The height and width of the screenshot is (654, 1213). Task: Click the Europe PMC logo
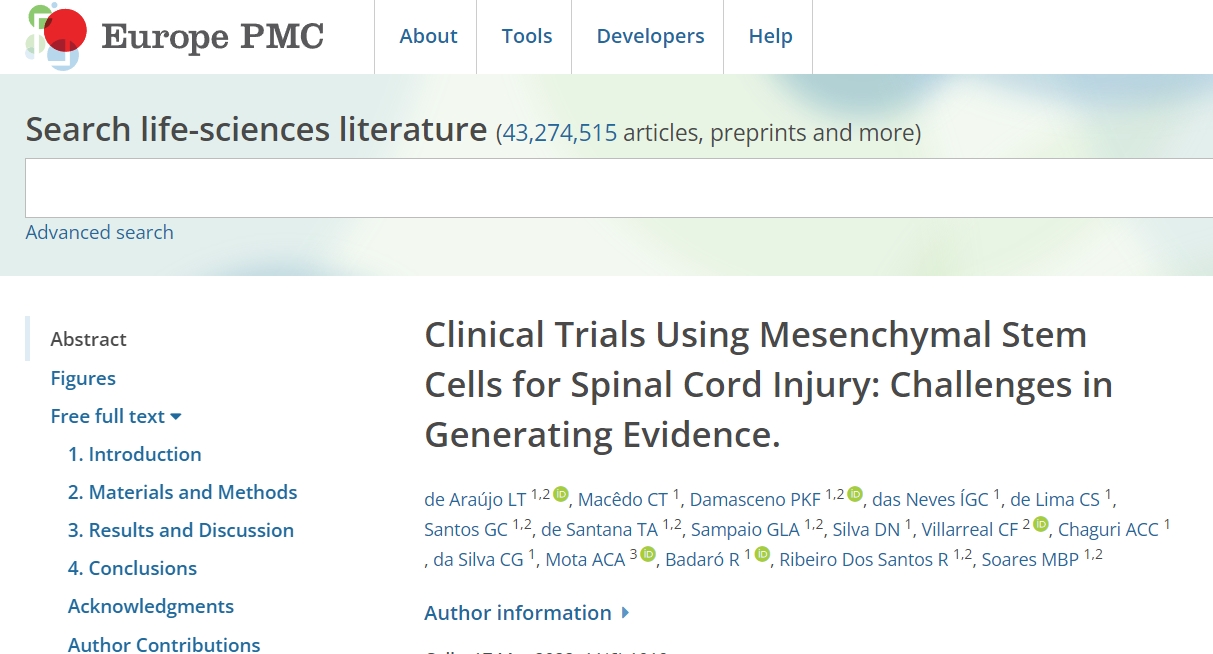(175, 36)
